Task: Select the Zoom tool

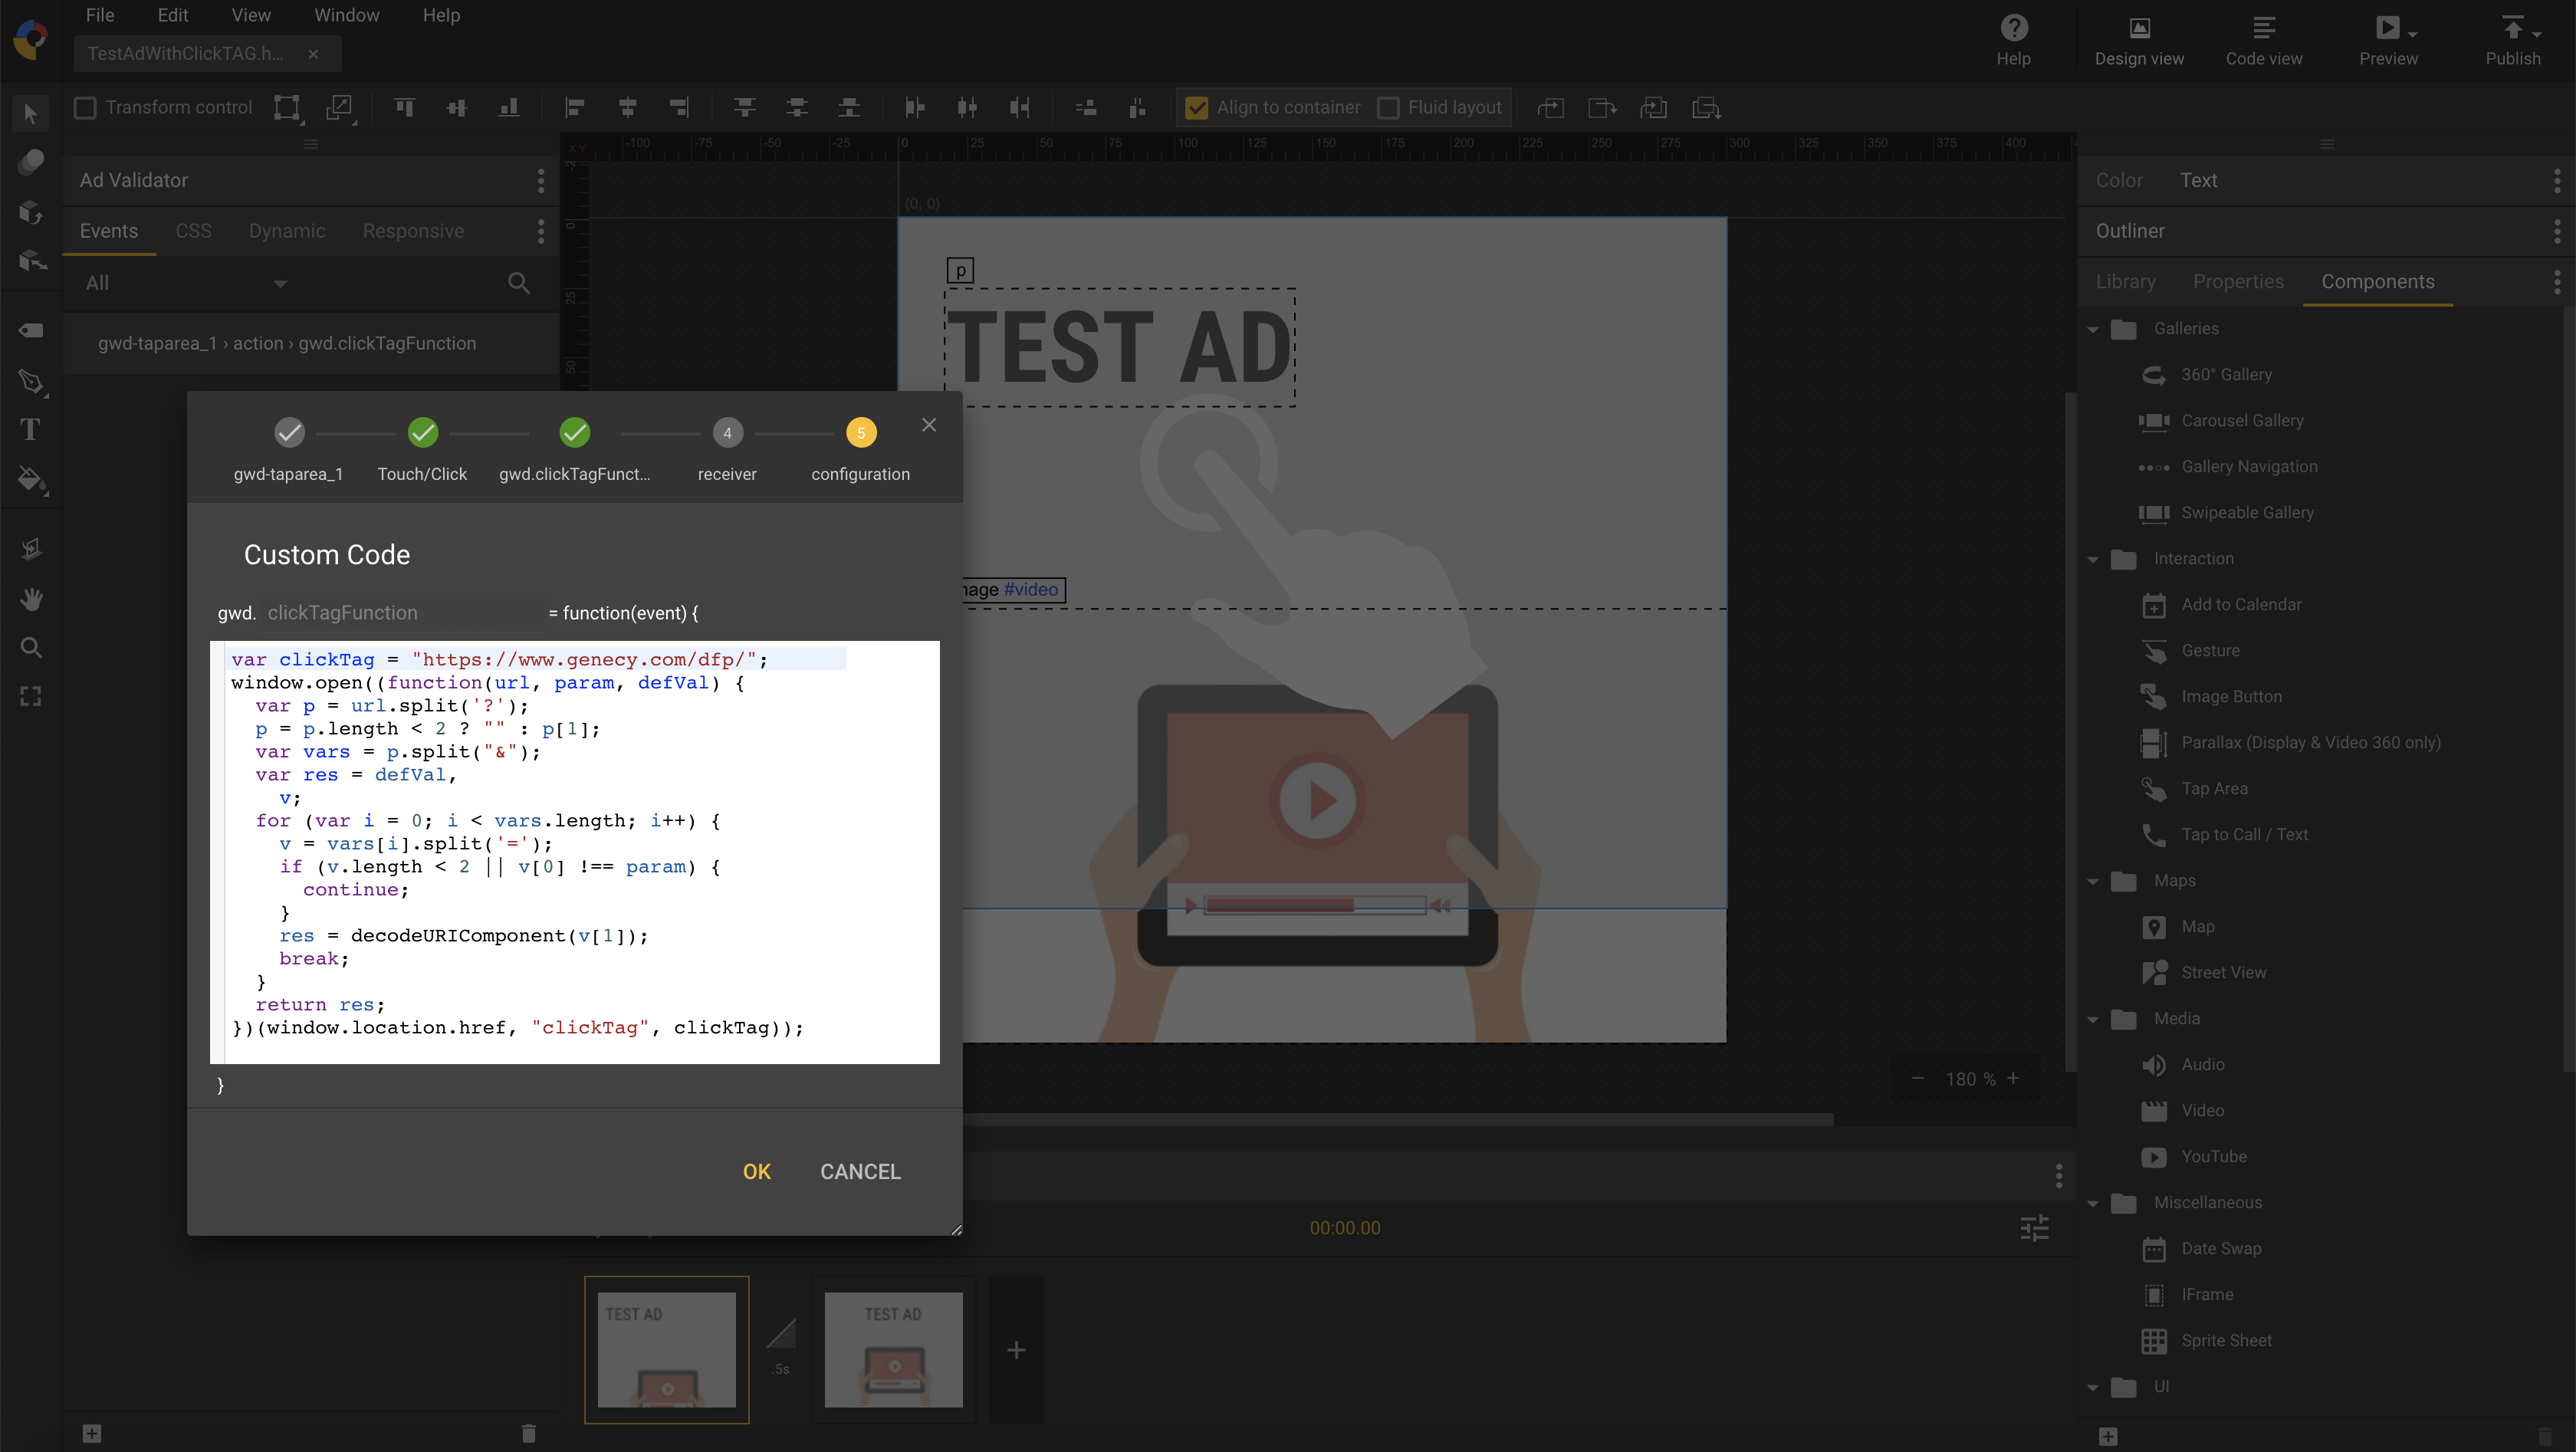Action: tap(29, 647)
